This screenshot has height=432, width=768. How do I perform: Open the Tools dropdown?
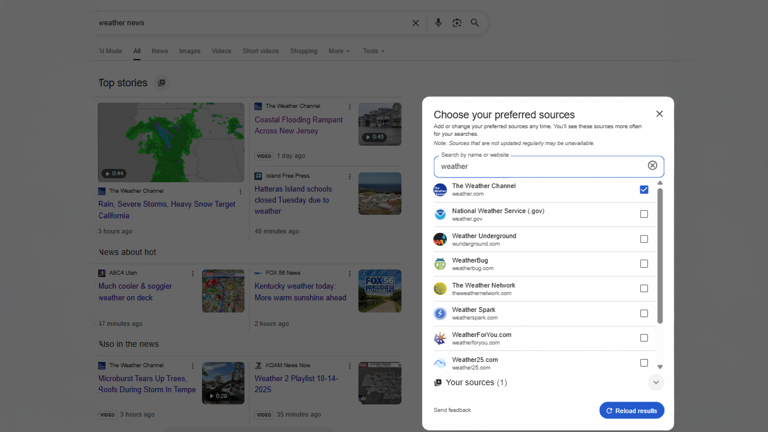[374, 51]
